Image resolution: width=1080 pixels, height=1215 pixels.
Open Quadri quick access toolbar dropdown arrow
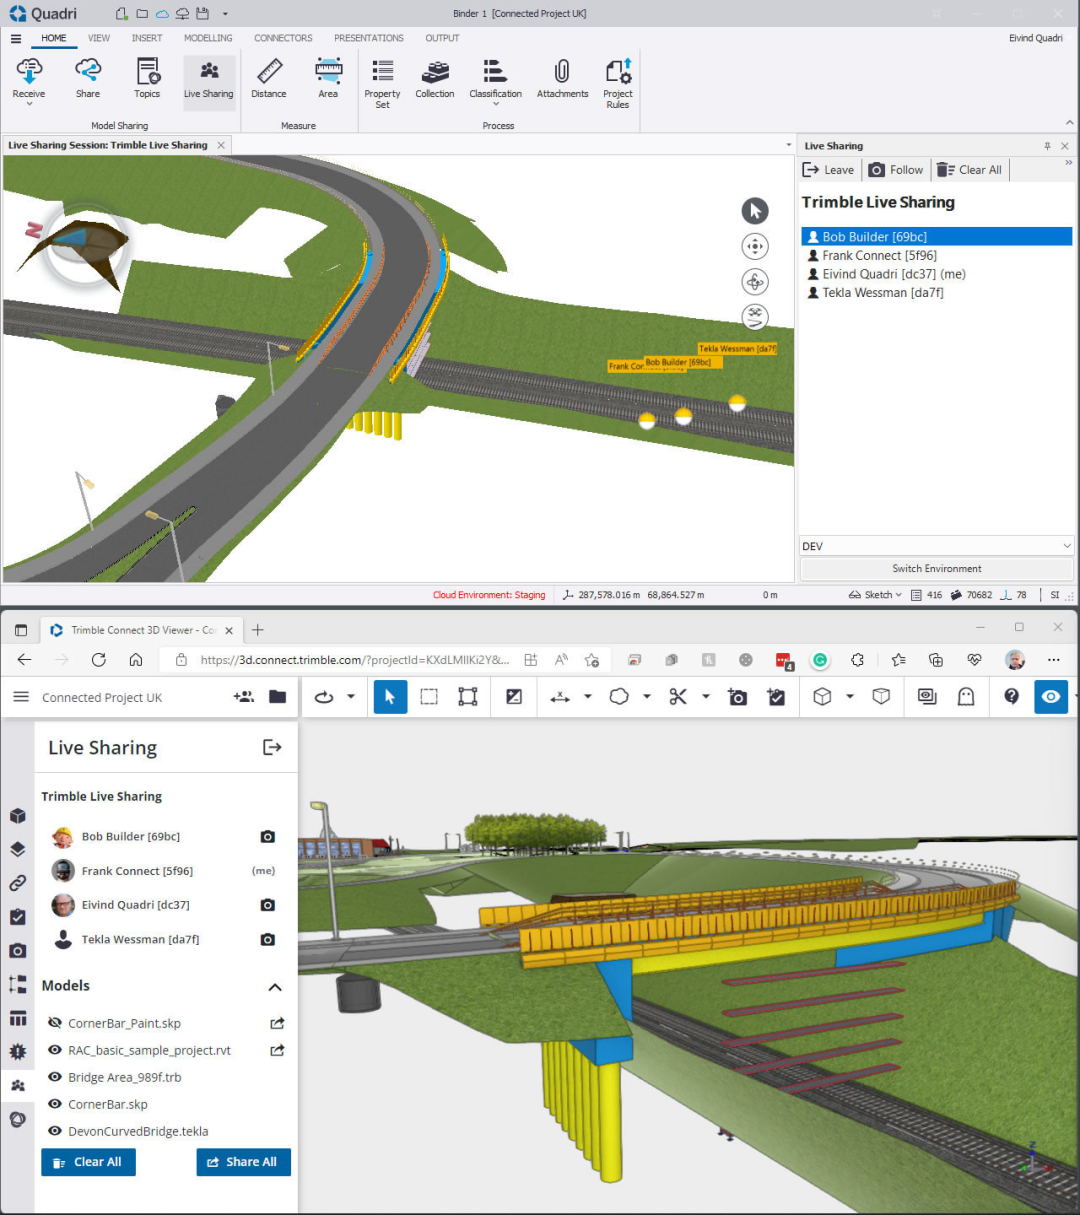coord(225,14)
